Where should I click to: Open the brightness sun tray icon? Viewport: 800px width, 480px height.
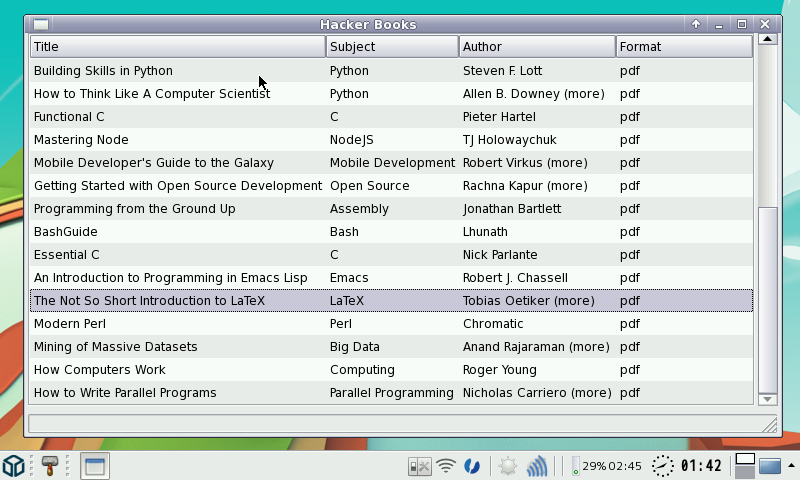click(x=508, y=466)
